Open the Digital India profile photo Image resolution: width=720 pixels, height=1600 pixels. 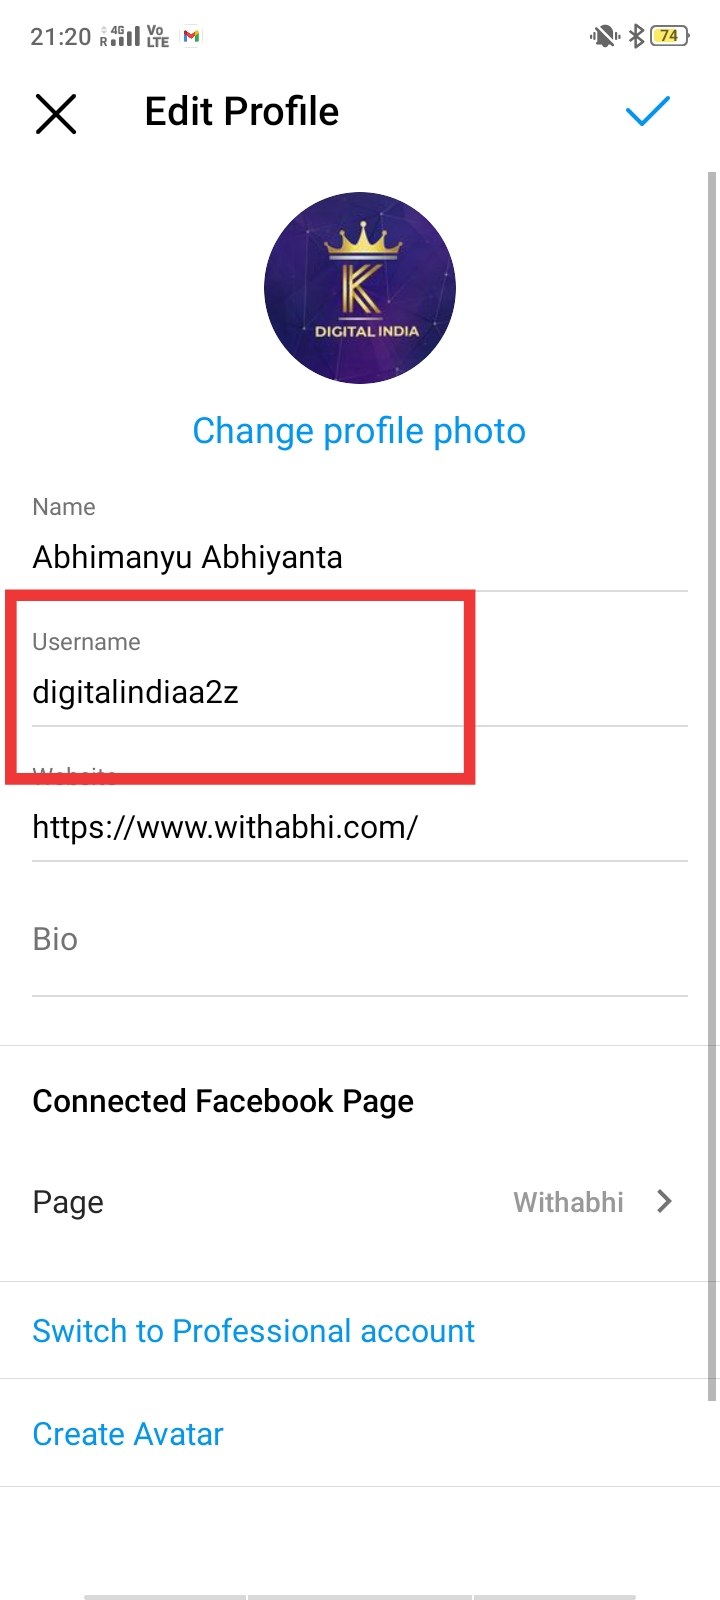point(359,287)
